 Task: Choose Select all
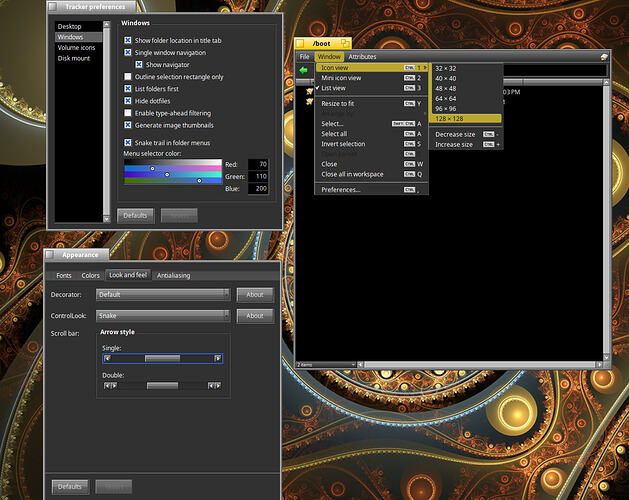[x=371, y=134]
